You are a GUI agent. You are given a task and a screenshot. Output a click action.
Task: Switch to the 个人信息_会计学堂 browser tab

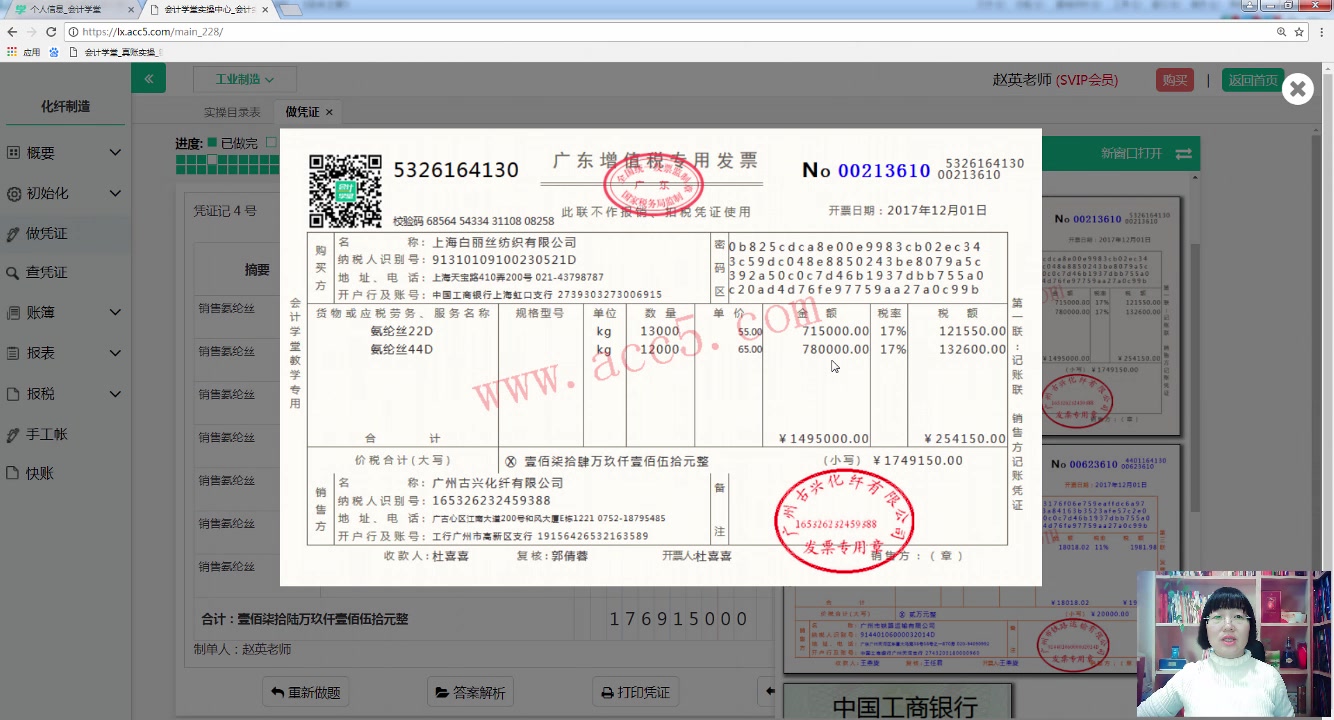pyautogui.click(x=70, y=9)
